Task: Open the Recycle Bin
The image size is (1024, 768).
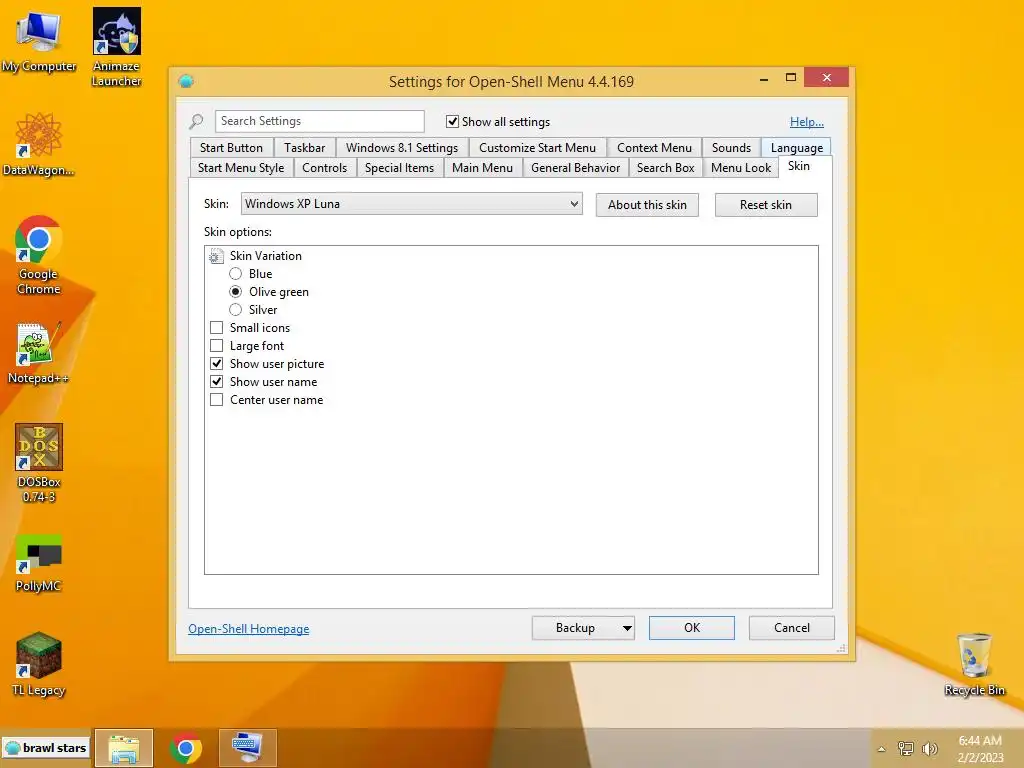Action: click(x=974, y=664)
